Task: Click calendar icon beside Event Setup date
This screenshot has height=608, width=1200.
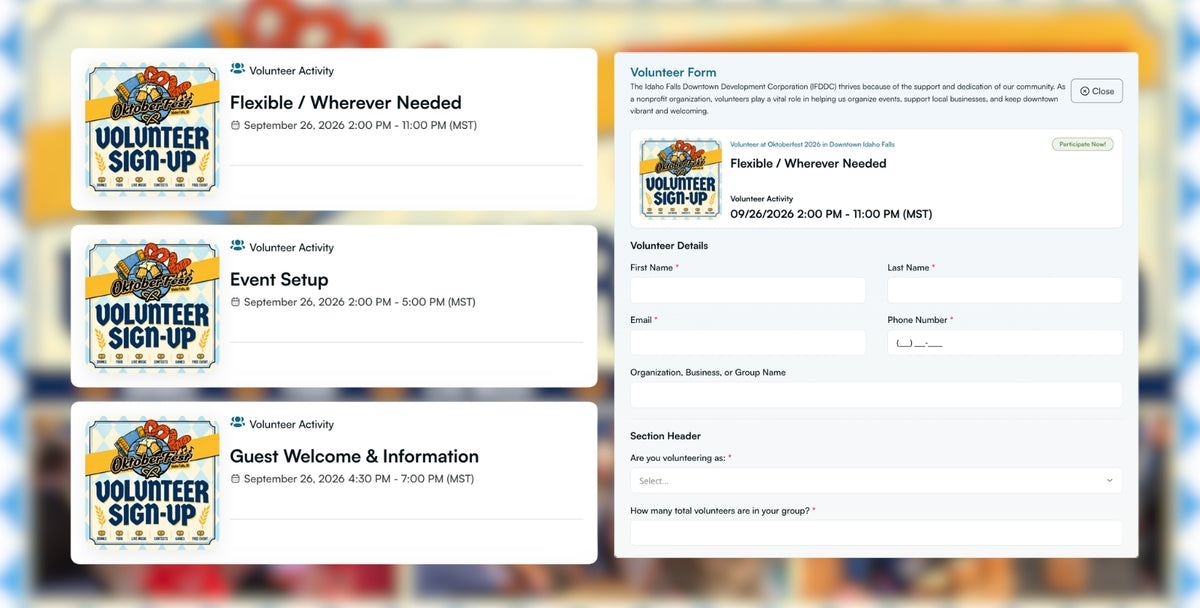Action: (x=235, y=302)
